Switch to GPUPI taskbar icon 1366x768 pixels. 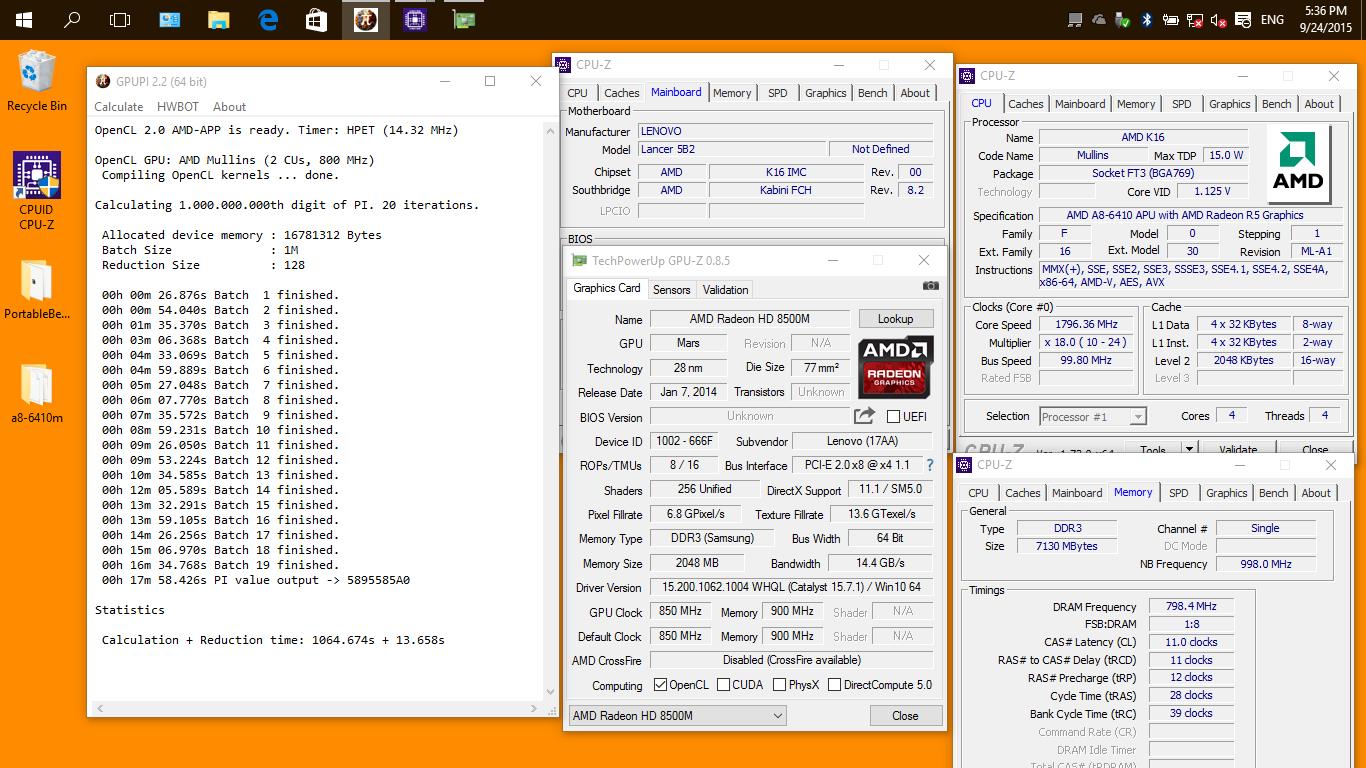pos(366,19)
